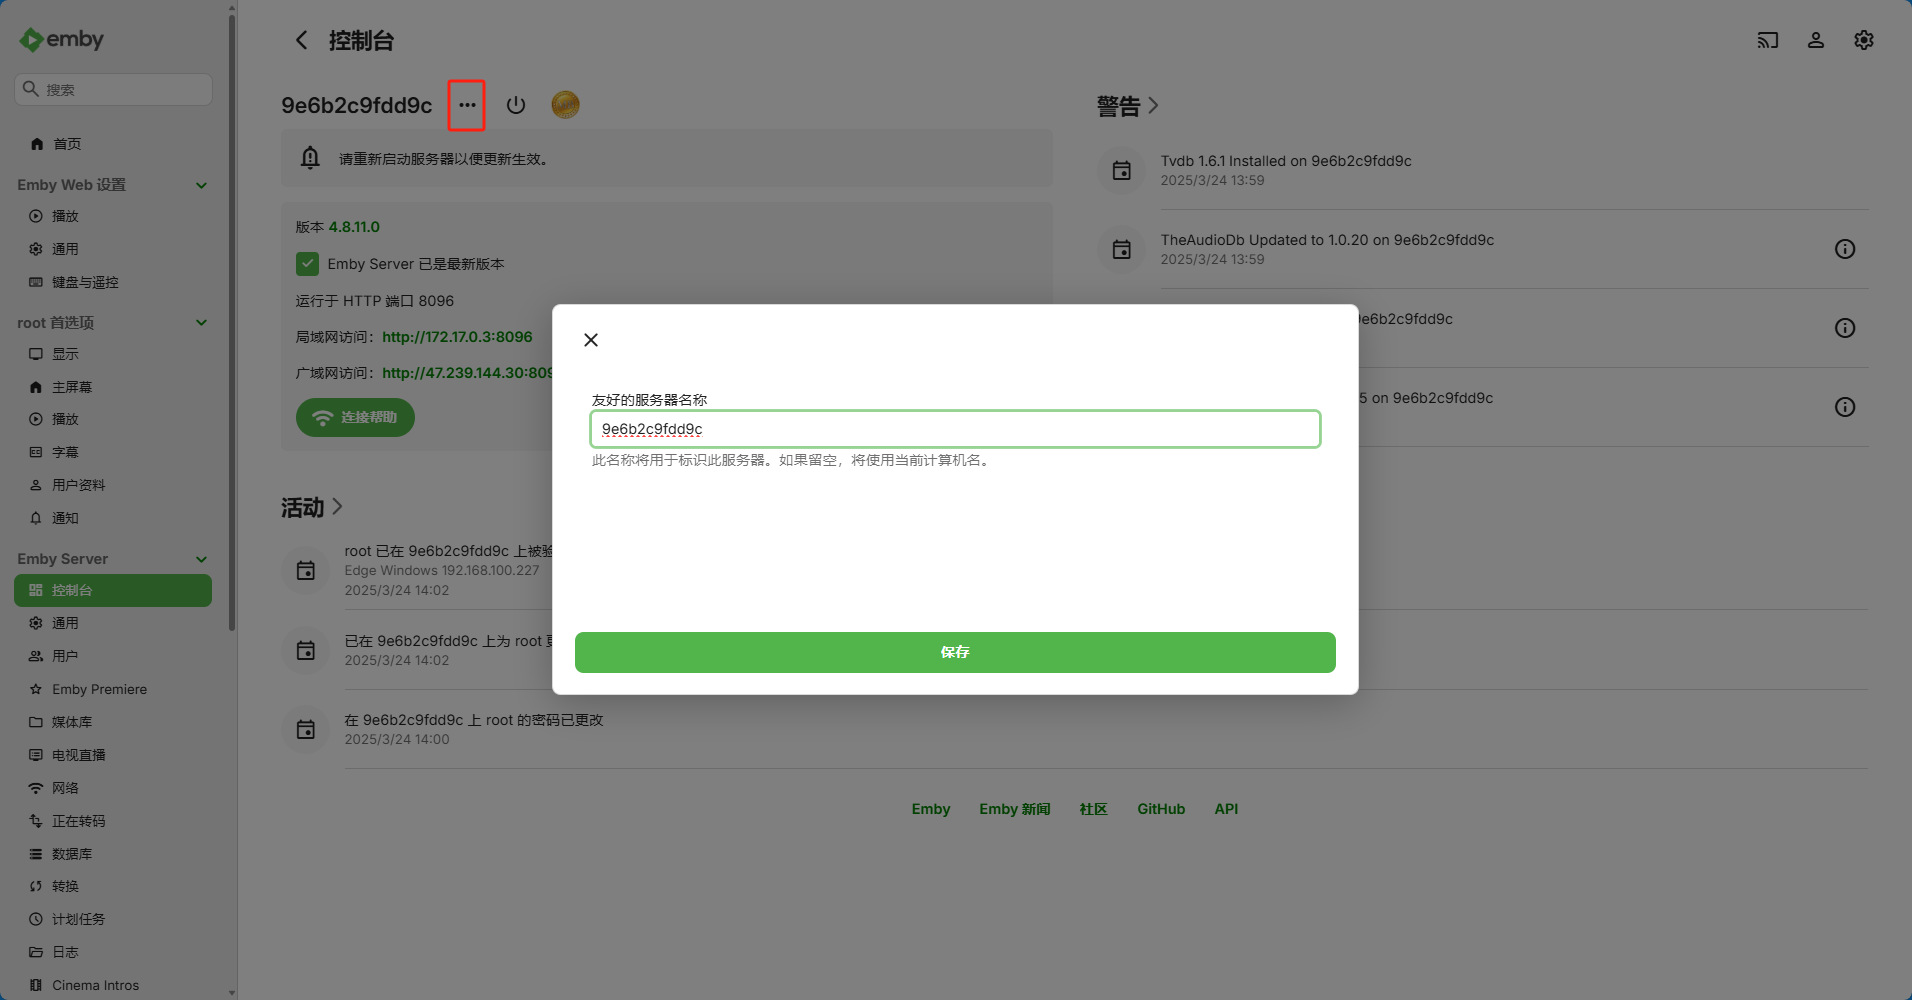
Task: Open Network settings
Action: click(113, 788)
